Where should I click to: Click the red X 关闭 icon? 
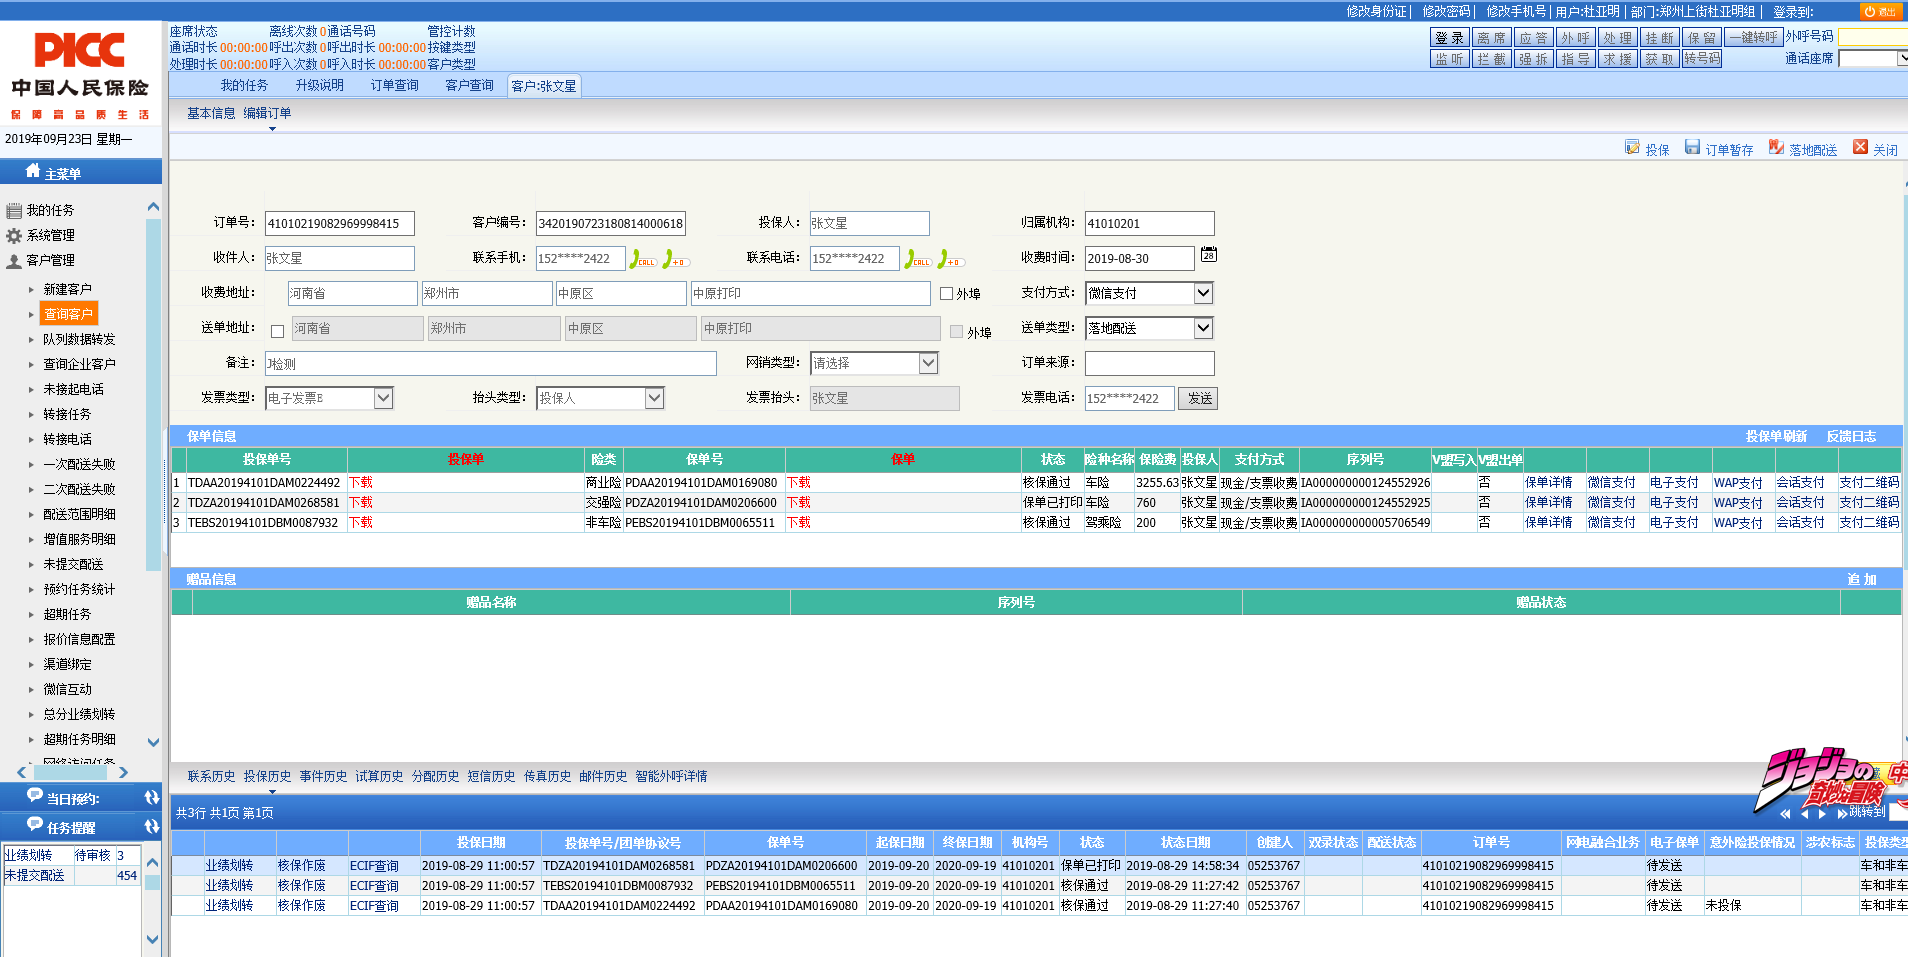pos(1860,148)
